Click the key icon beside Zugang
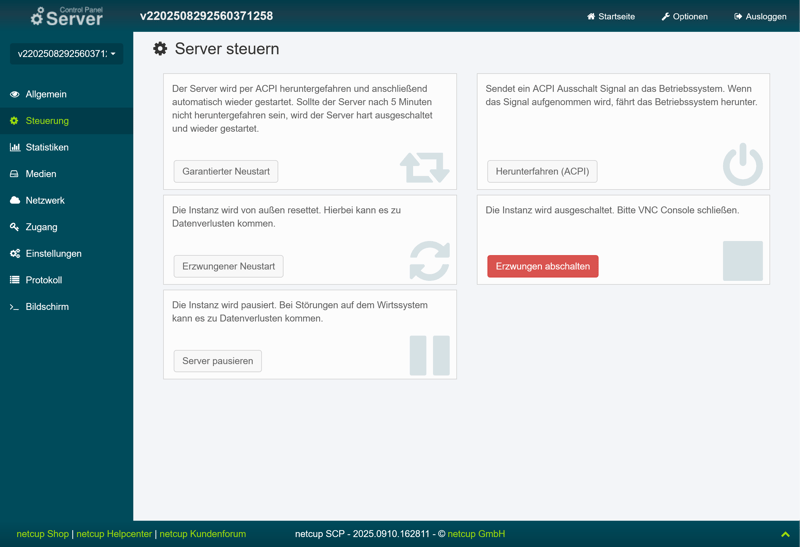The width and height of the screenshot is (800, 547). coord(15,227)
